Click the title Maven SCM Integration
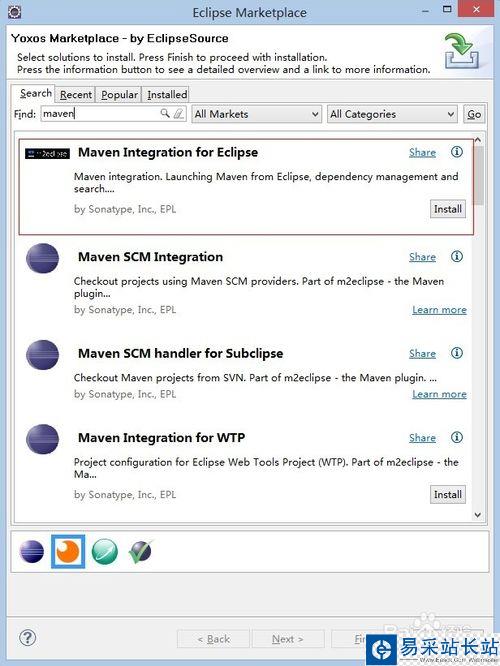 pos(150,257)
